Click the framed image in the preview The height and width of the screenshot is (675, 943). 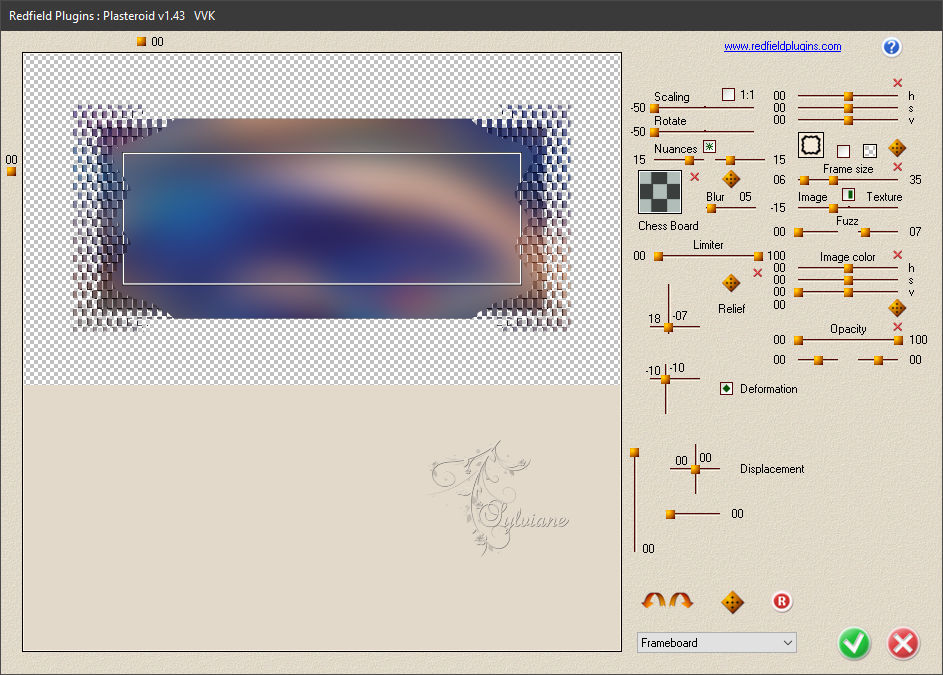point(321,218)
